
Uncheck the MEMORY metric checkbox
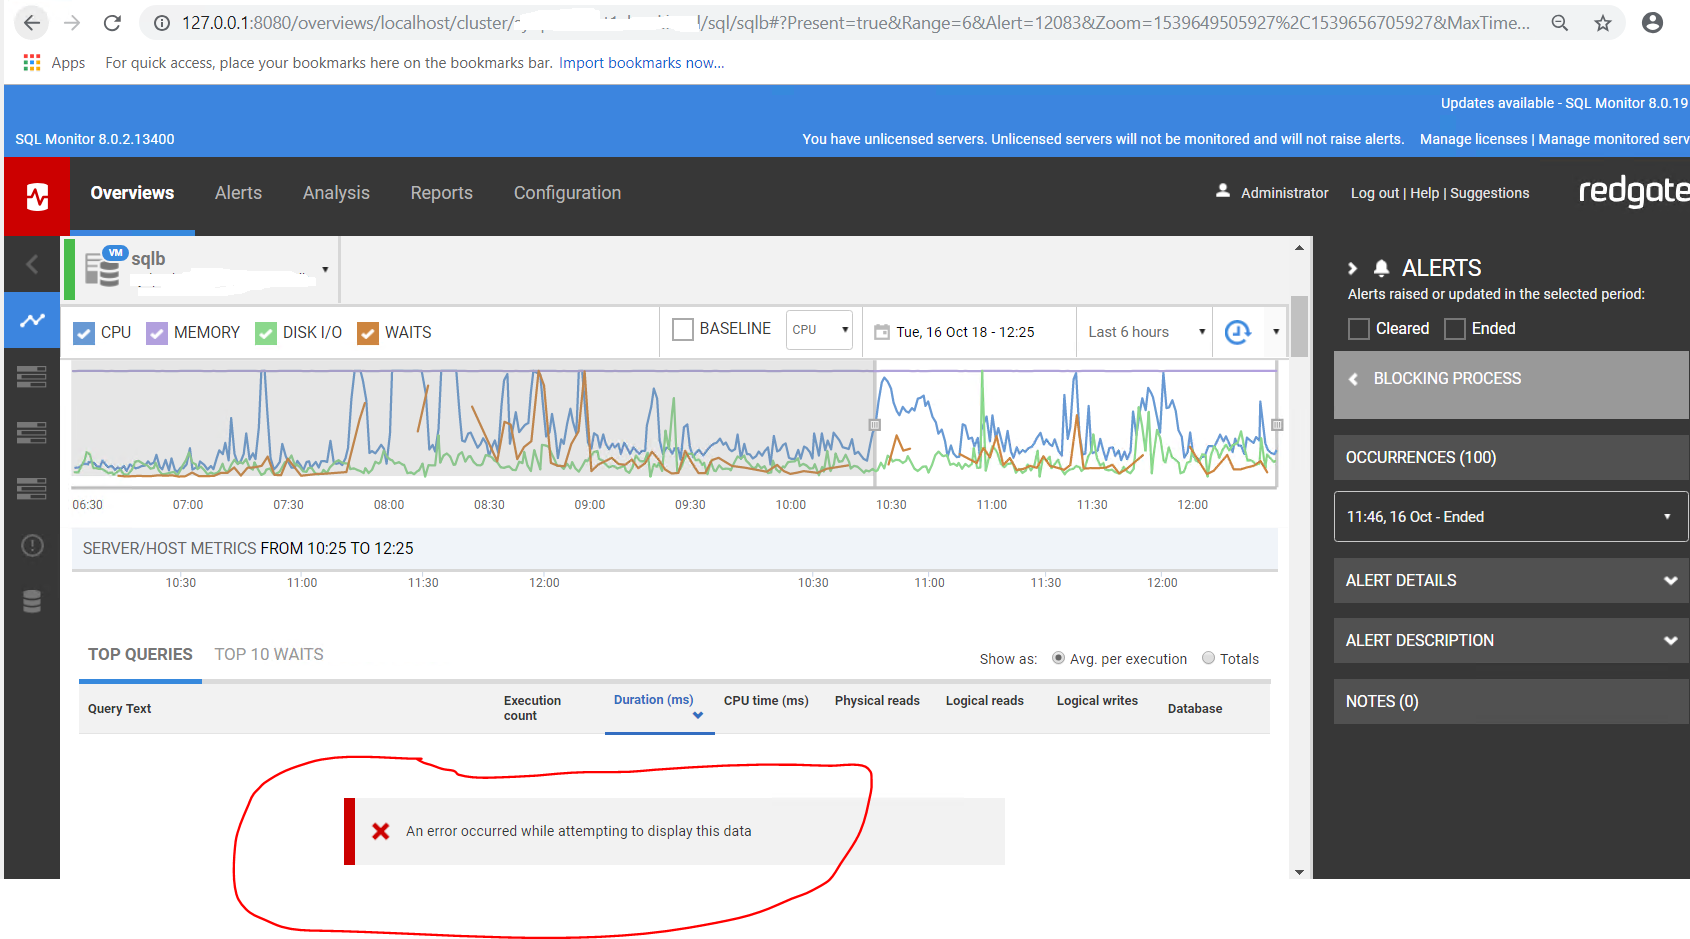pyautogui.click(x=157, y=333)
